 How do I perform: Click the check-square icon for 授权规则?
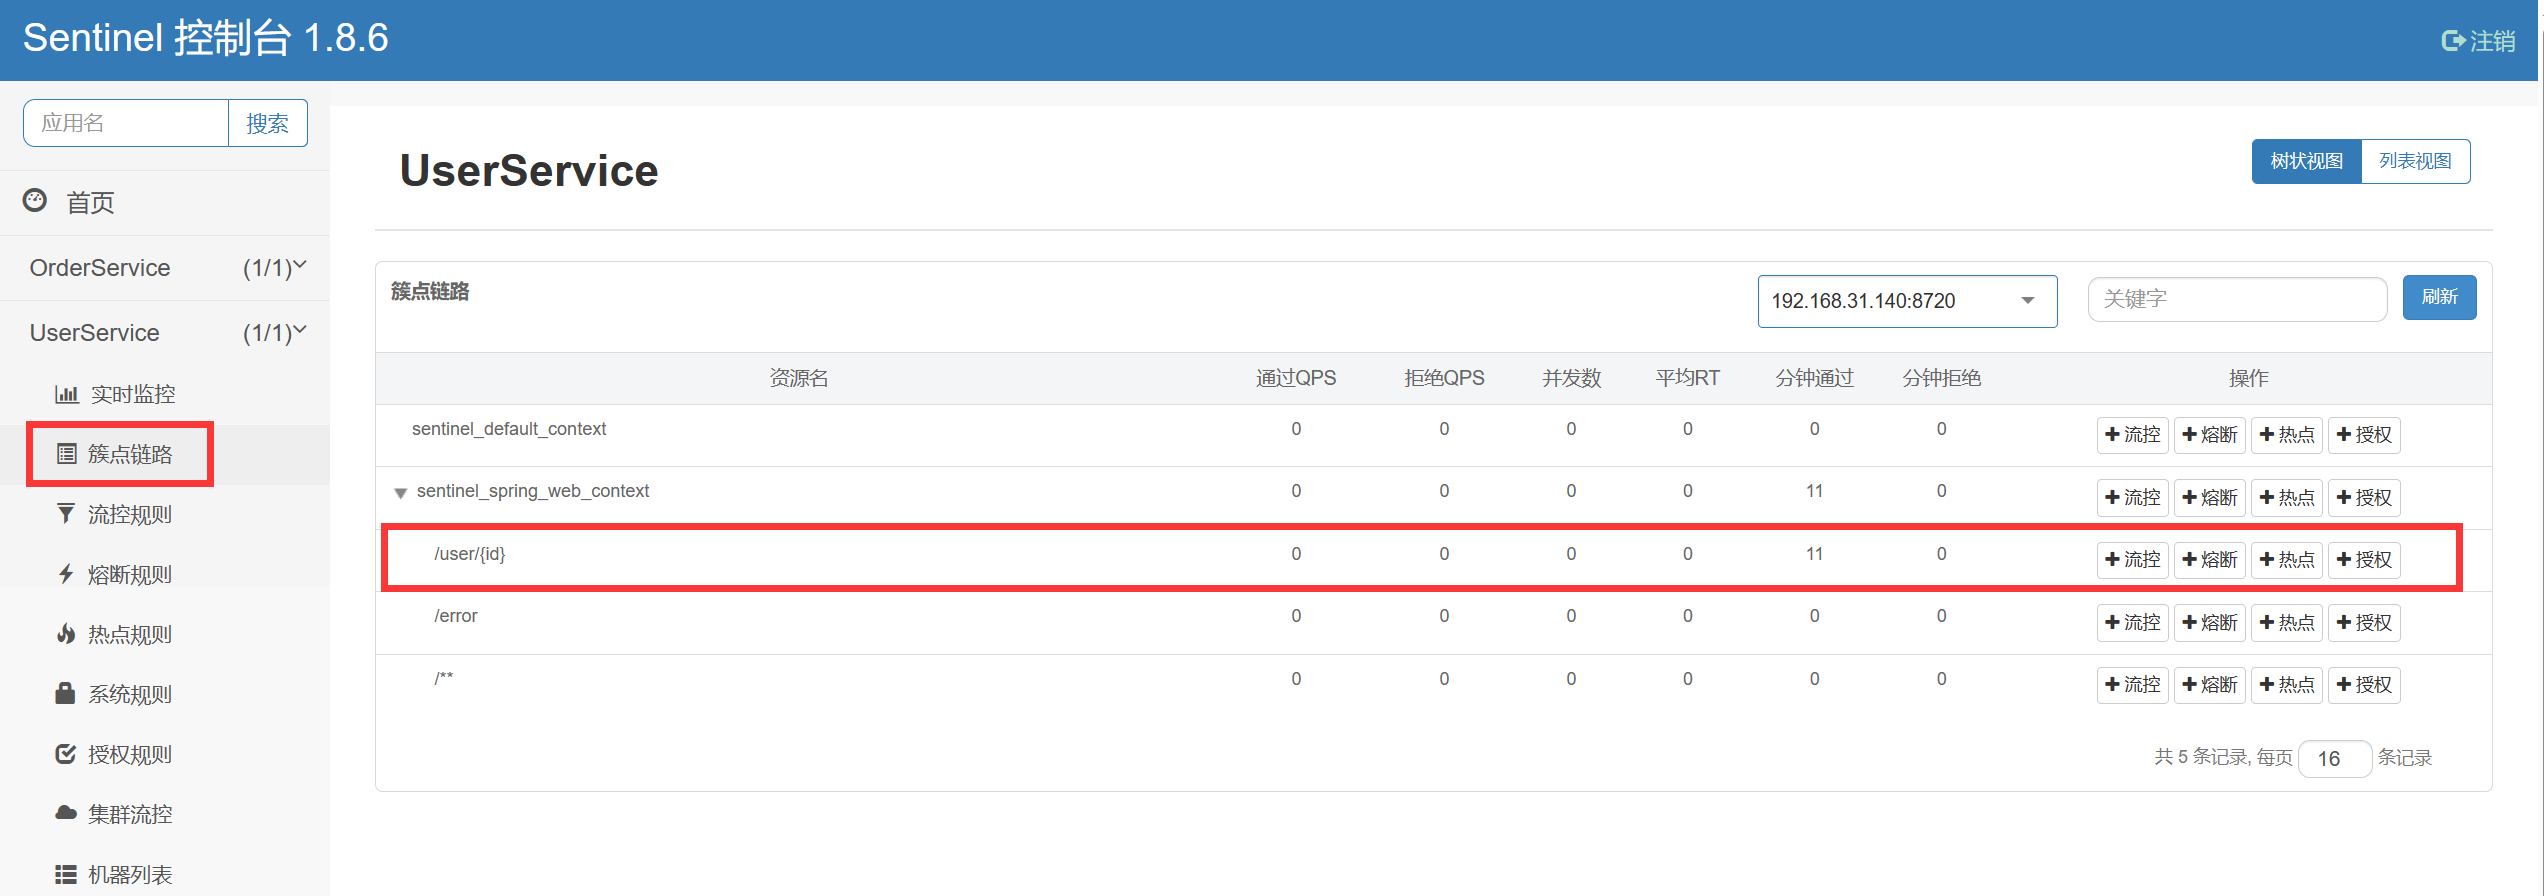point(66,754)
